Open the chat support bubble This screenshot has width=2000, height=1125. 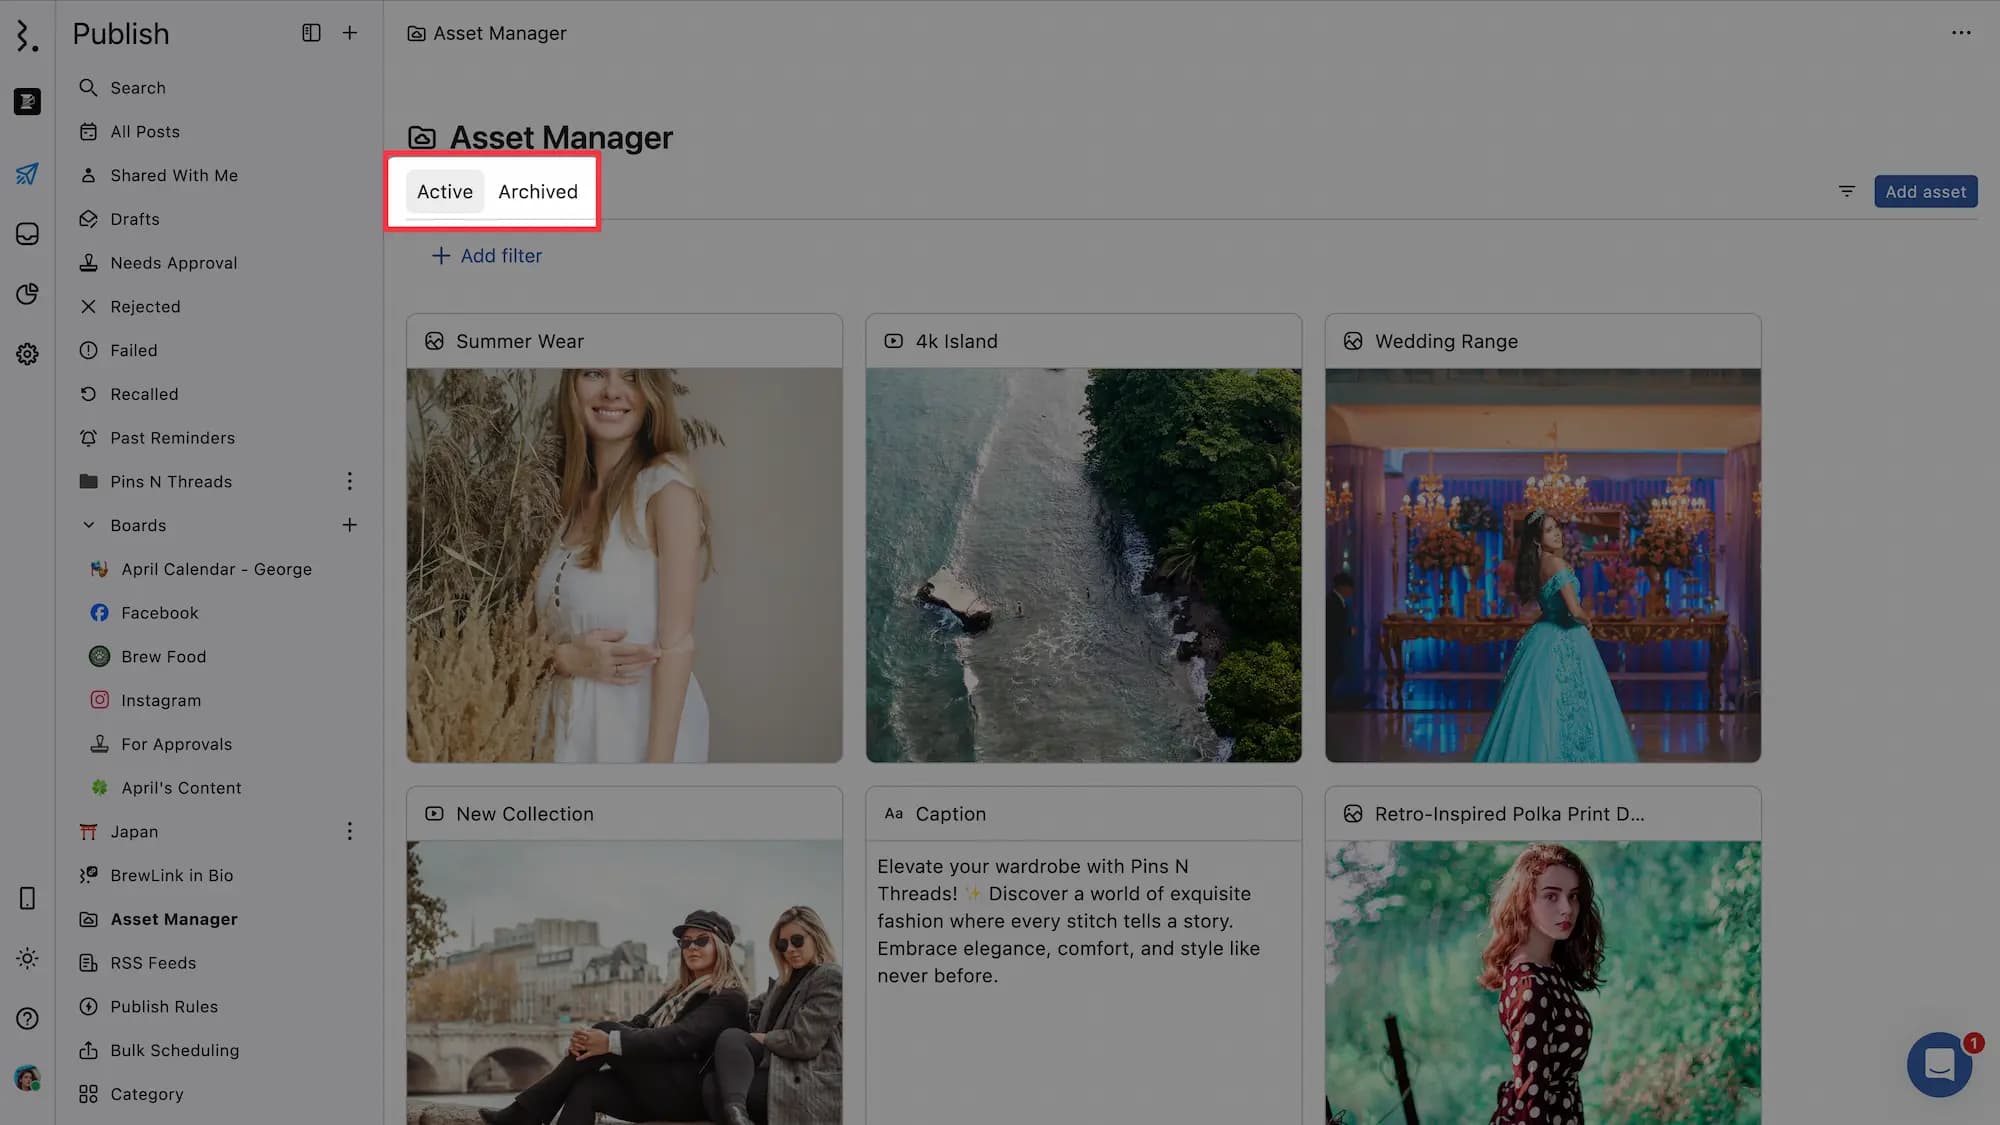pyautogui.click(x=1938, y=1064)
